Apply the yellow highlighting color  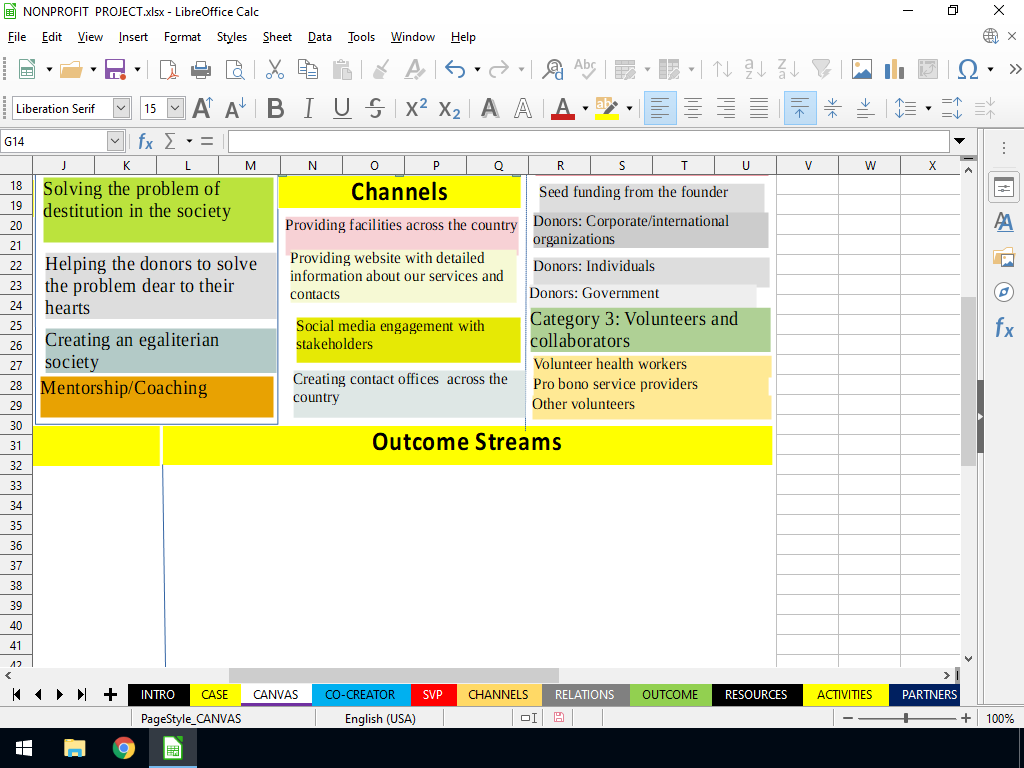tap(607, 108)
